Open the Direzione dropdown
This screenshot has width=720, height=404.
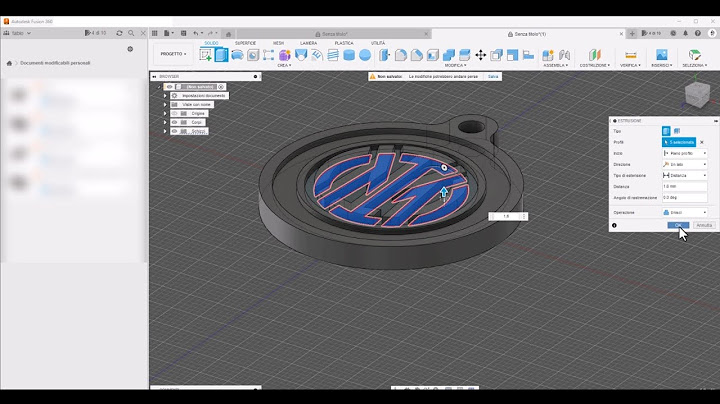tap(685, 164)
